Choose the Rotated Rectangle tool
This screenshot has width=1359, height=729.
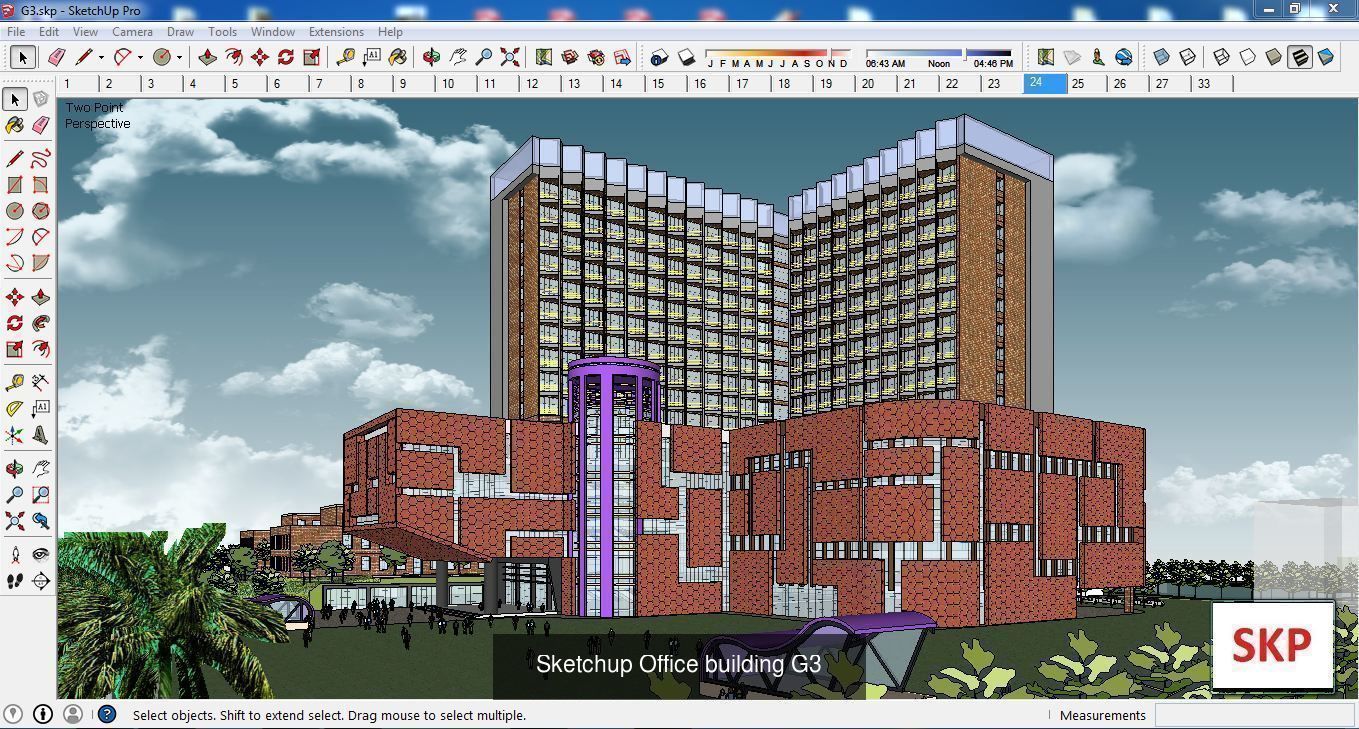(41, 185)
